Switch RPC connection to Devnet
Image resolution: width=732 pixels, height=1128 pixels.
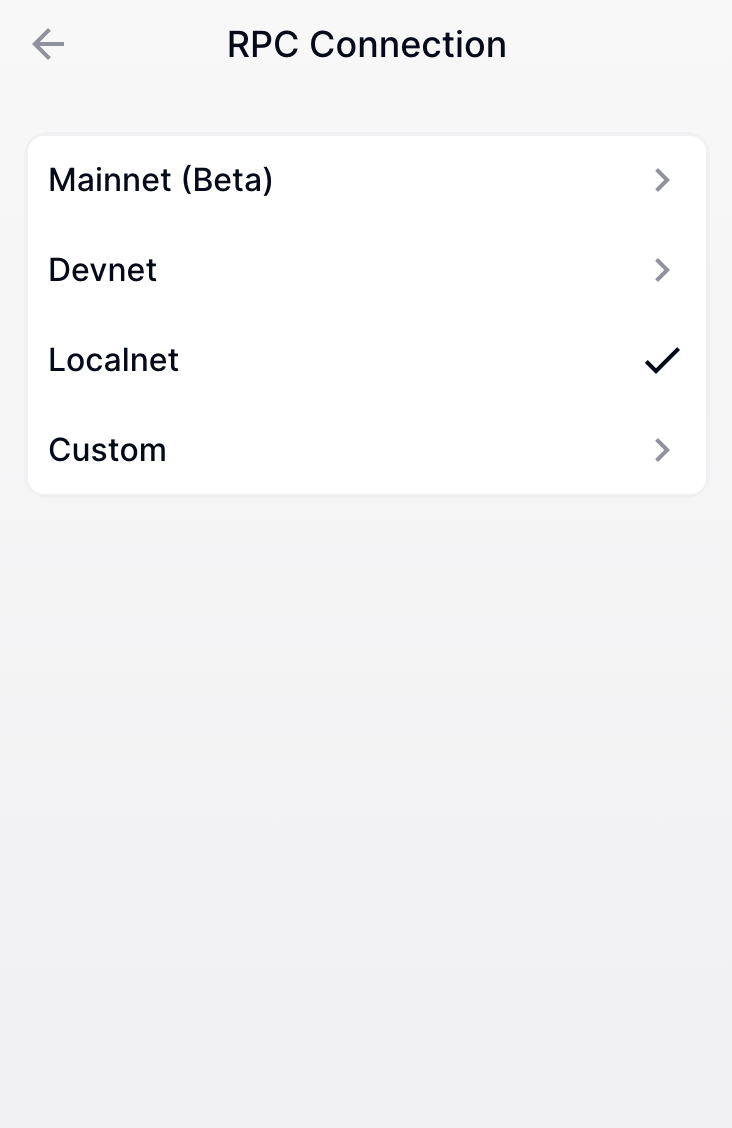tap(366, 270)
